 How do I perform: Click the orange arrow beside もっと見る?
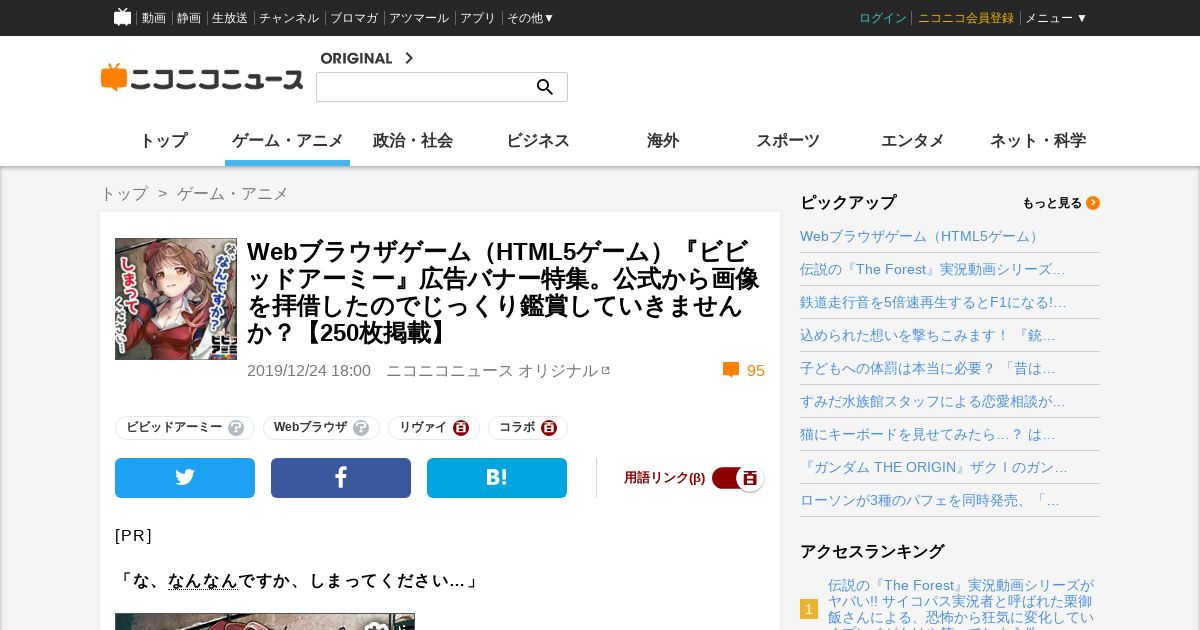(1093, 203)
